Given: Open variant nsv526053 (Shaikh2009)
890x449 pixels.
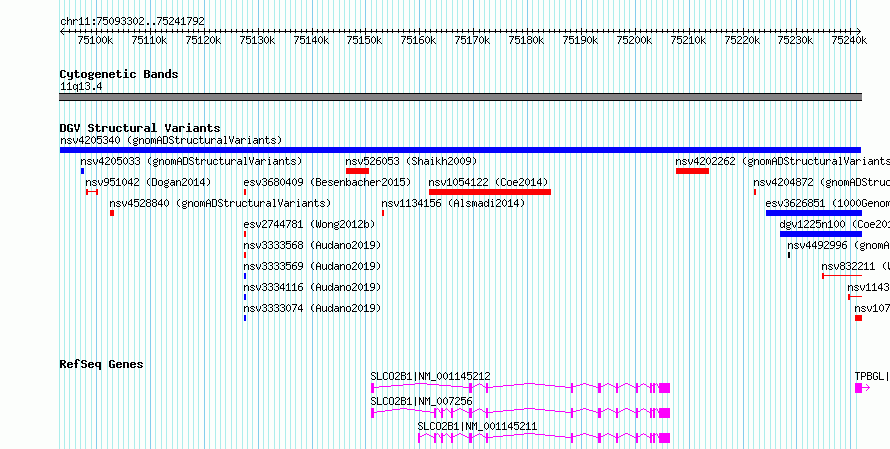Looking at the screenshot, I should [x=412, y=161].
